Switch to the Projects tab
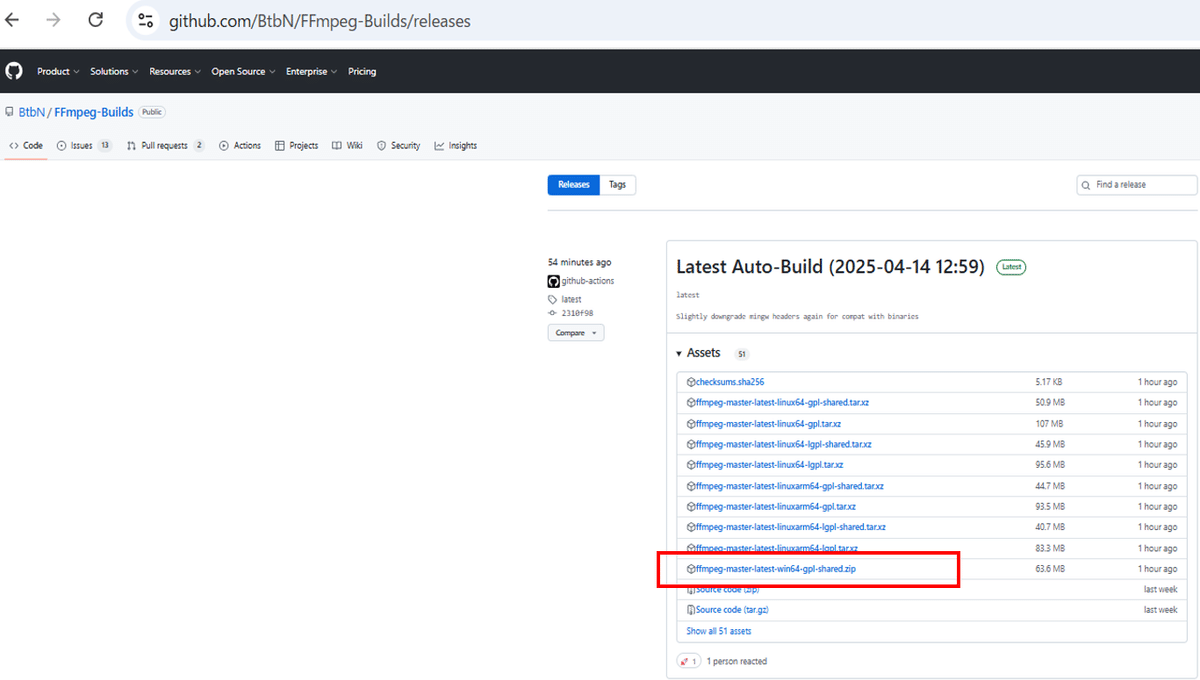The image size is (1200, 680). pyautogui.click(x=296, y=146)
